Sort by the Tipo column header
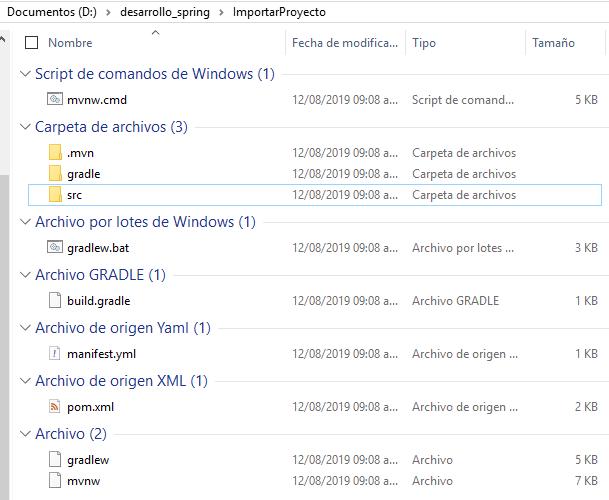Viewport: 609px width, 500px height. 424,43
